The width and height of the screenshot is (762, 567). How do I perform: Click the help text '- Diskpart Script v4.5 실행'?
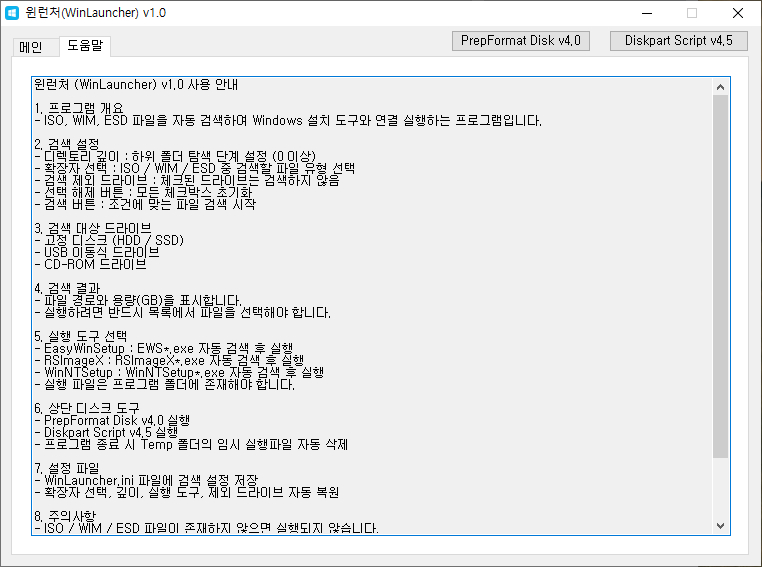tap(106, 433)
